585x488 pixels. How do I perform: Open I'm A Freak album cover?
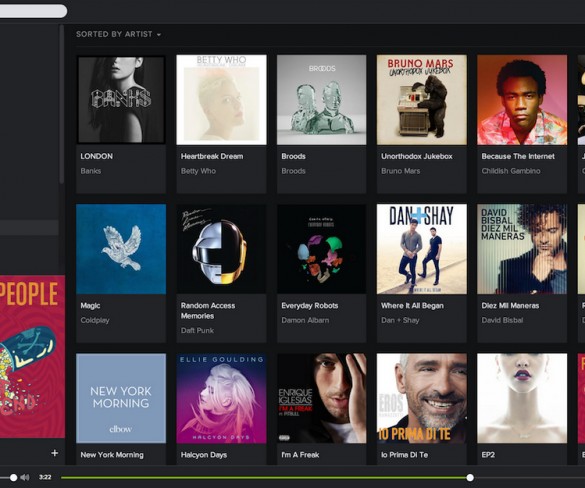click(x=322, y=398)
